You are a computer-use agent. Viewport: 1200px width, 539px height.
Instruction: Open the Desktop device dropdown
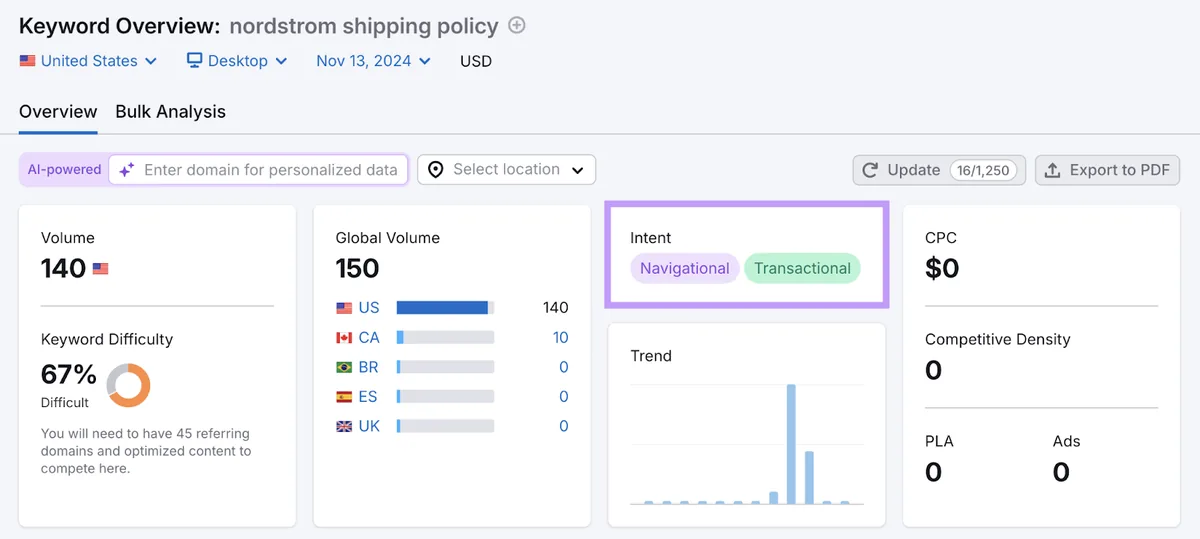coord(237,61)
